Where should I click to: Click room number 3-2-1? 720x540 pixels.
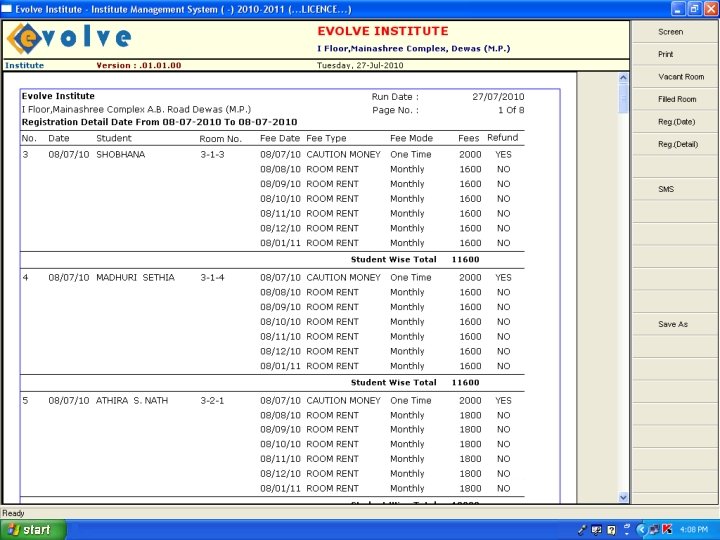[212, 401]
